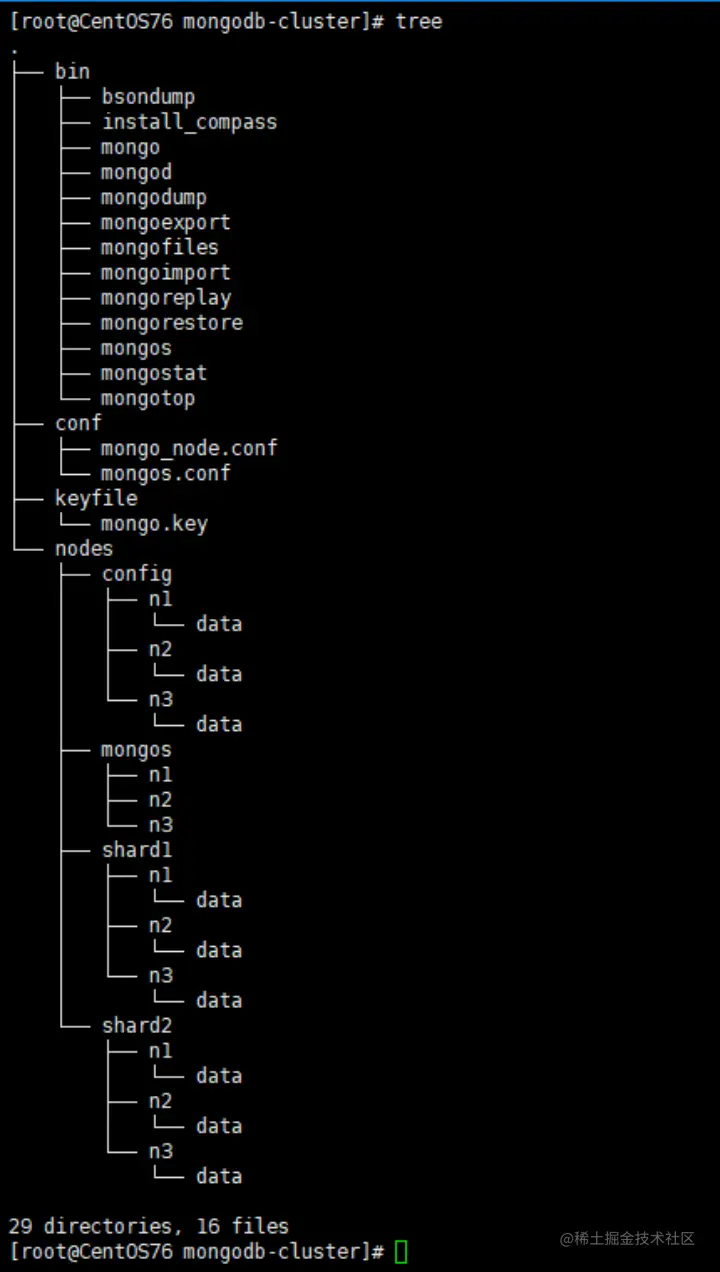Click the shard2 directory name

[136, 1025]
